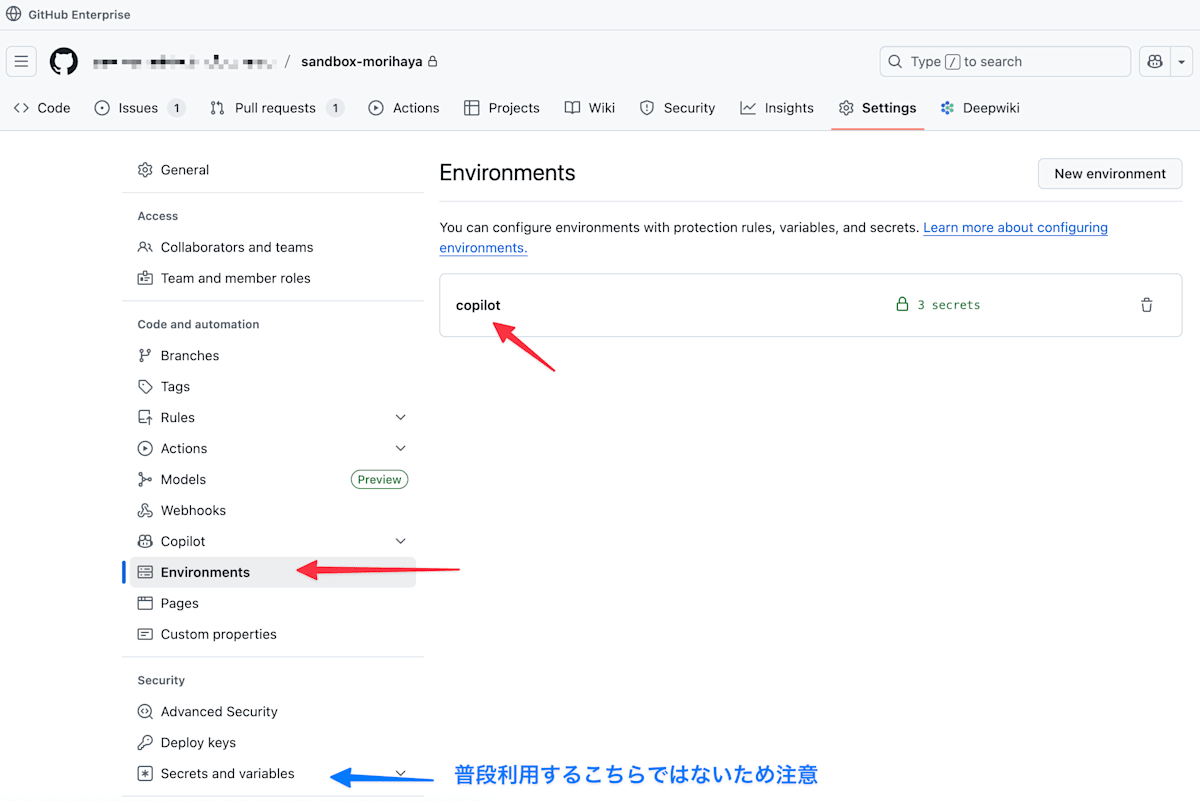This screenshot has height=801, width=1200.
Task: Expand the Actions sidebar section chevron
Action: coord(401,448)
